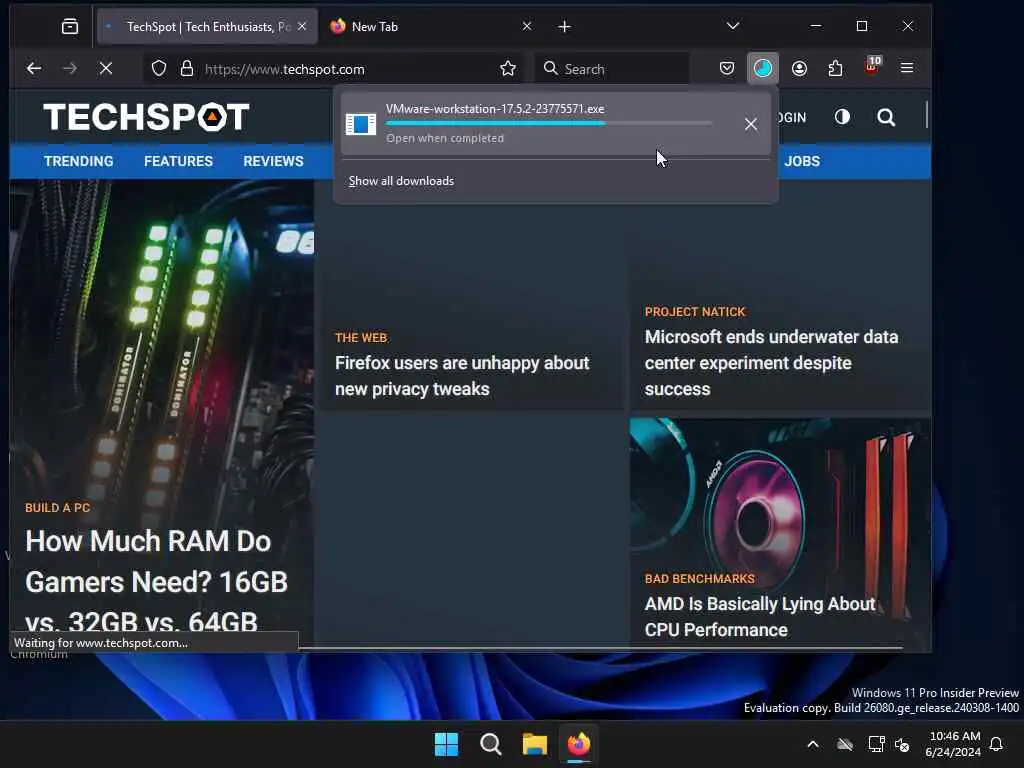
Task: Open 'How Much RAM Do Gamers Need' article
Action: coord(157,581)
